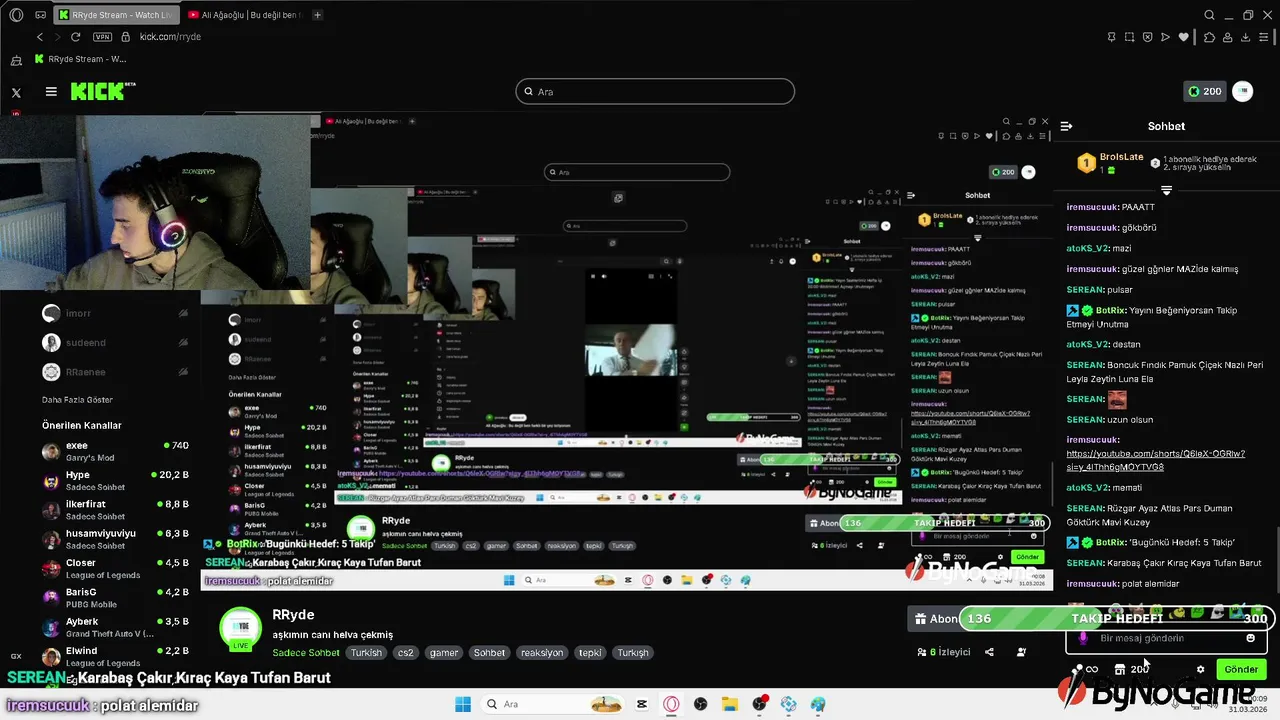Screen dimensions: 1280x720
Task: Reload the kick.com page
Action: pos(75,36)
